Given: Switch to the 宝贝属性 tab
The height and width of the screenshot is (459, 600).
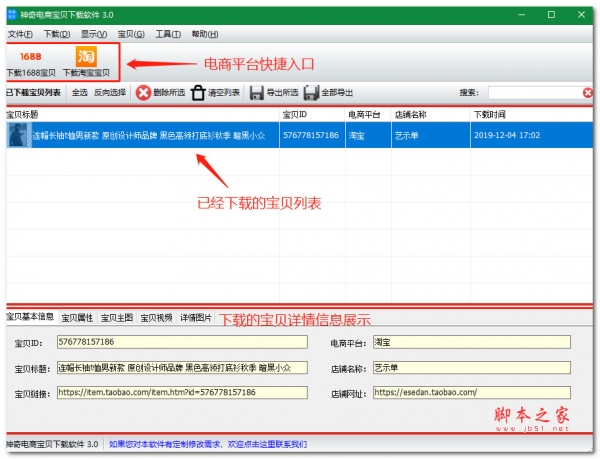Looking at the screenshot, I should click(x=77, y=317).
